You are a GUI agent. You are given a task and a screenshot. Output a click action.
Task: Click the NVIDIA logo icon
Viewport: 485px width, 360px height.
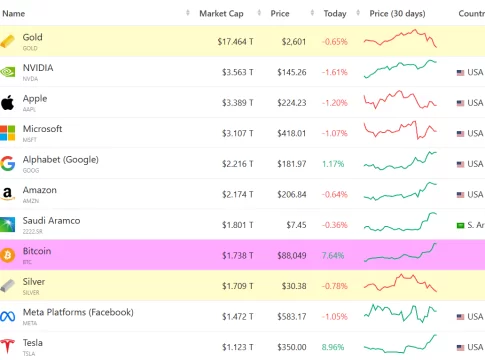(8, 72)
